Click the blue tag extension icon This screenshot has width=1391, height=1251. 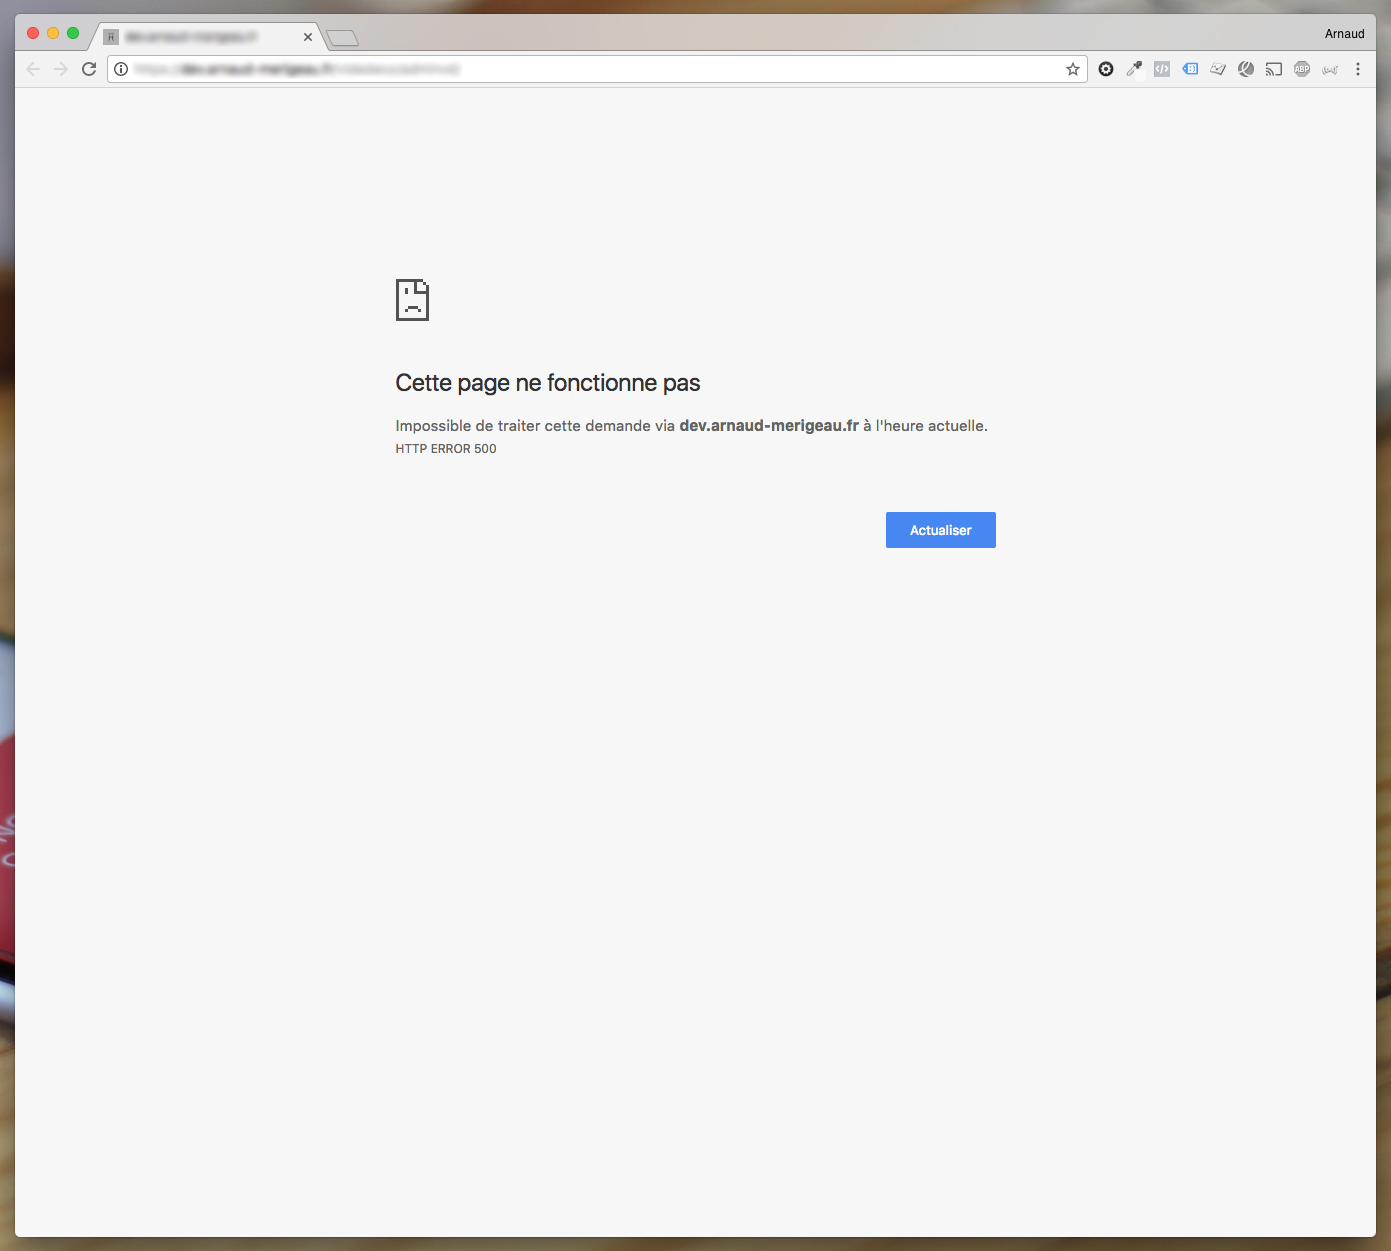coord(1190,69)
